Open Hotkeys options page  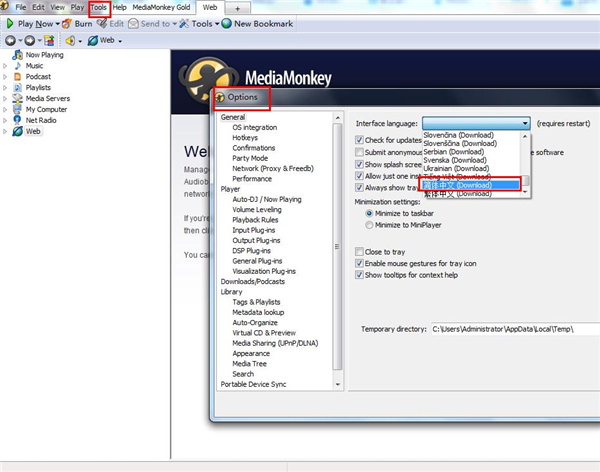coord(245,137)
